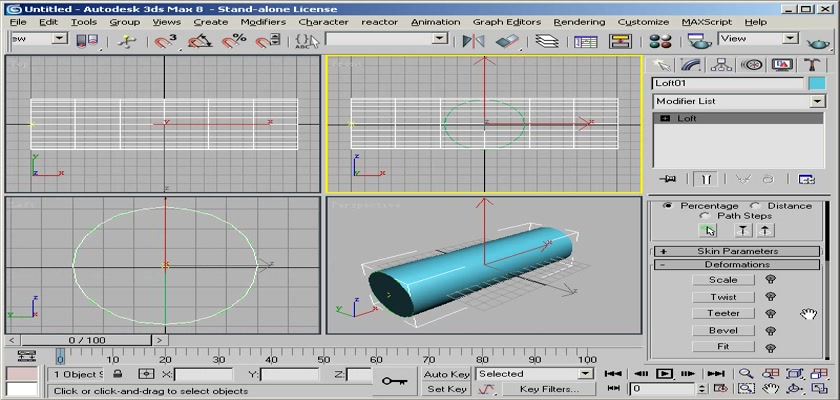The height and width of the screenshot is (400, 840).
Task: Click the Scale deformation button
Action: coord(723,280)
